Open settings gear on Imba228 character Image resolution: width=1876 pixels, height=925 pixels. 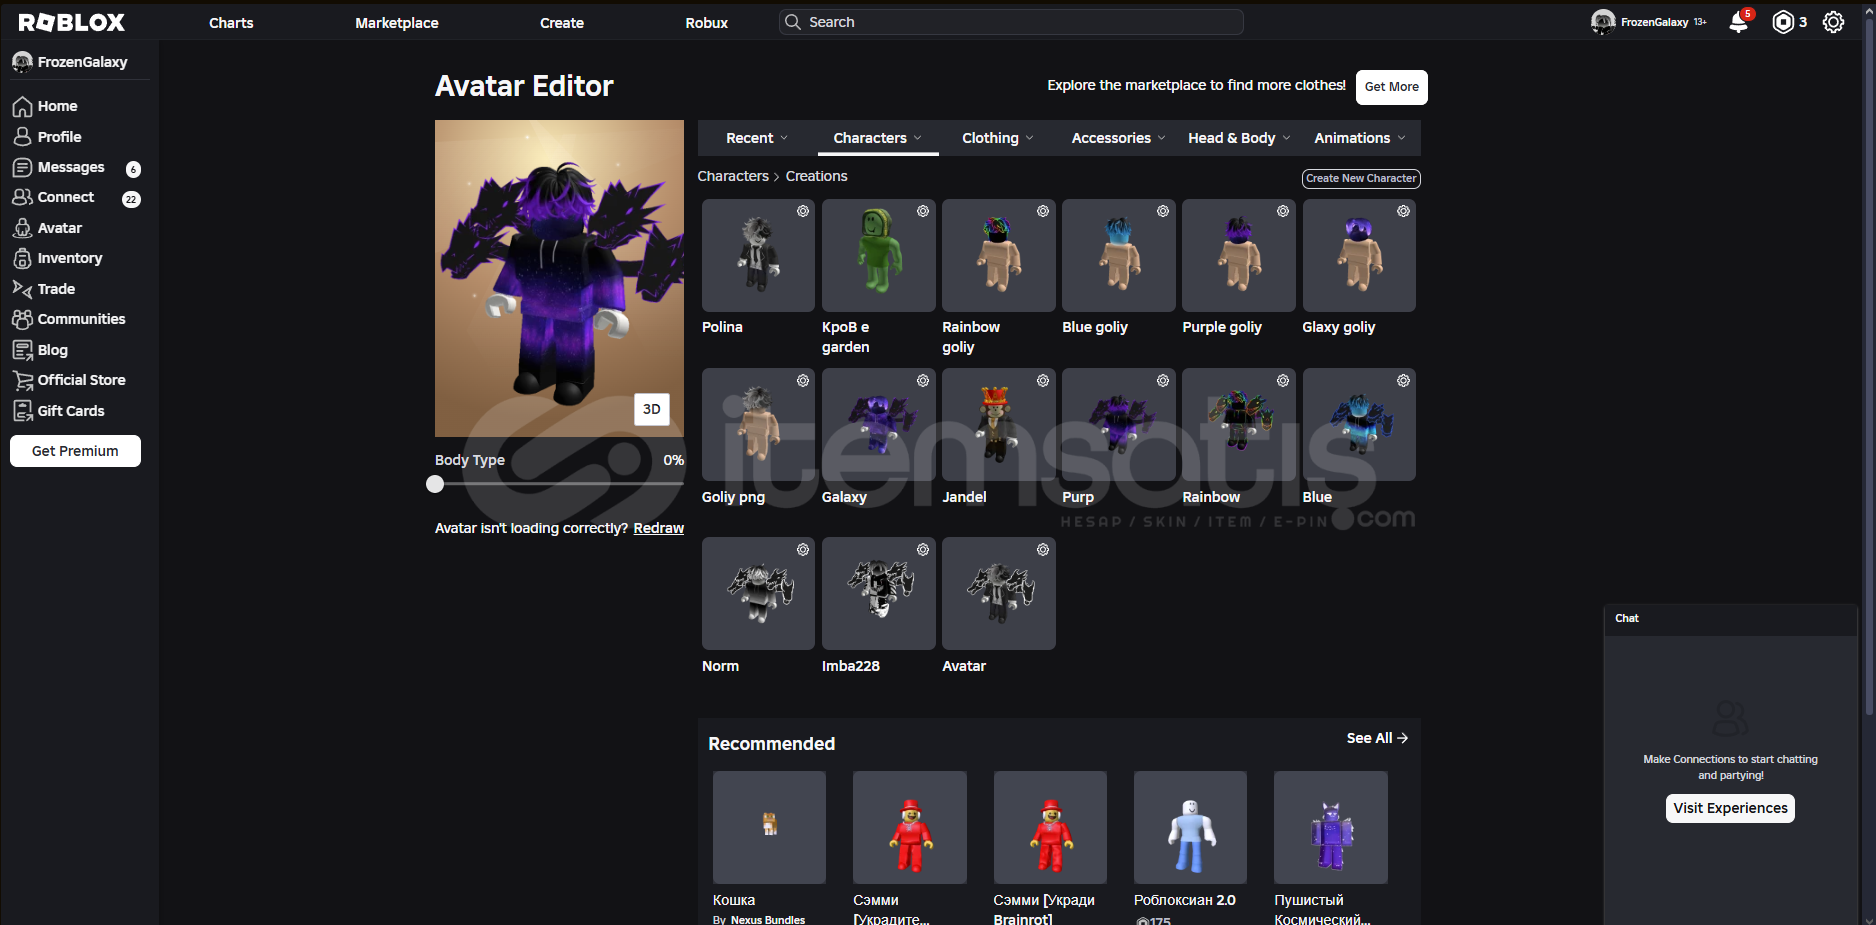[923, 550]
